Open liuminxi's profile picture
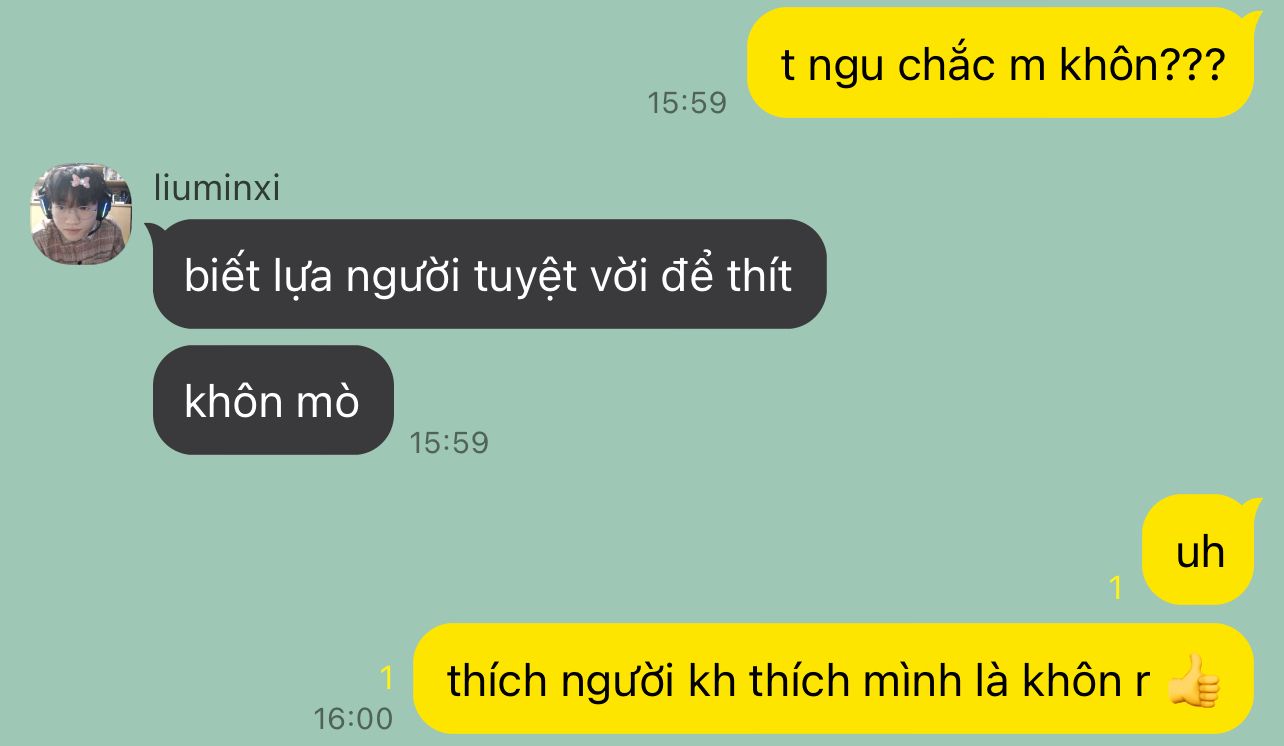Image resolution: width=1284 pixels, height=746 pixels. [x=81, y=214]
